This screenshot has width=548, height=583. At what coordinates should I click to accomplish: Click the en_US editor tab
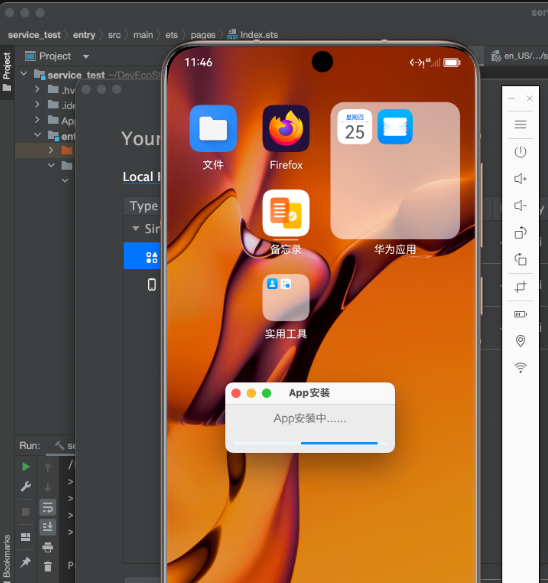(x=519, y=56)
